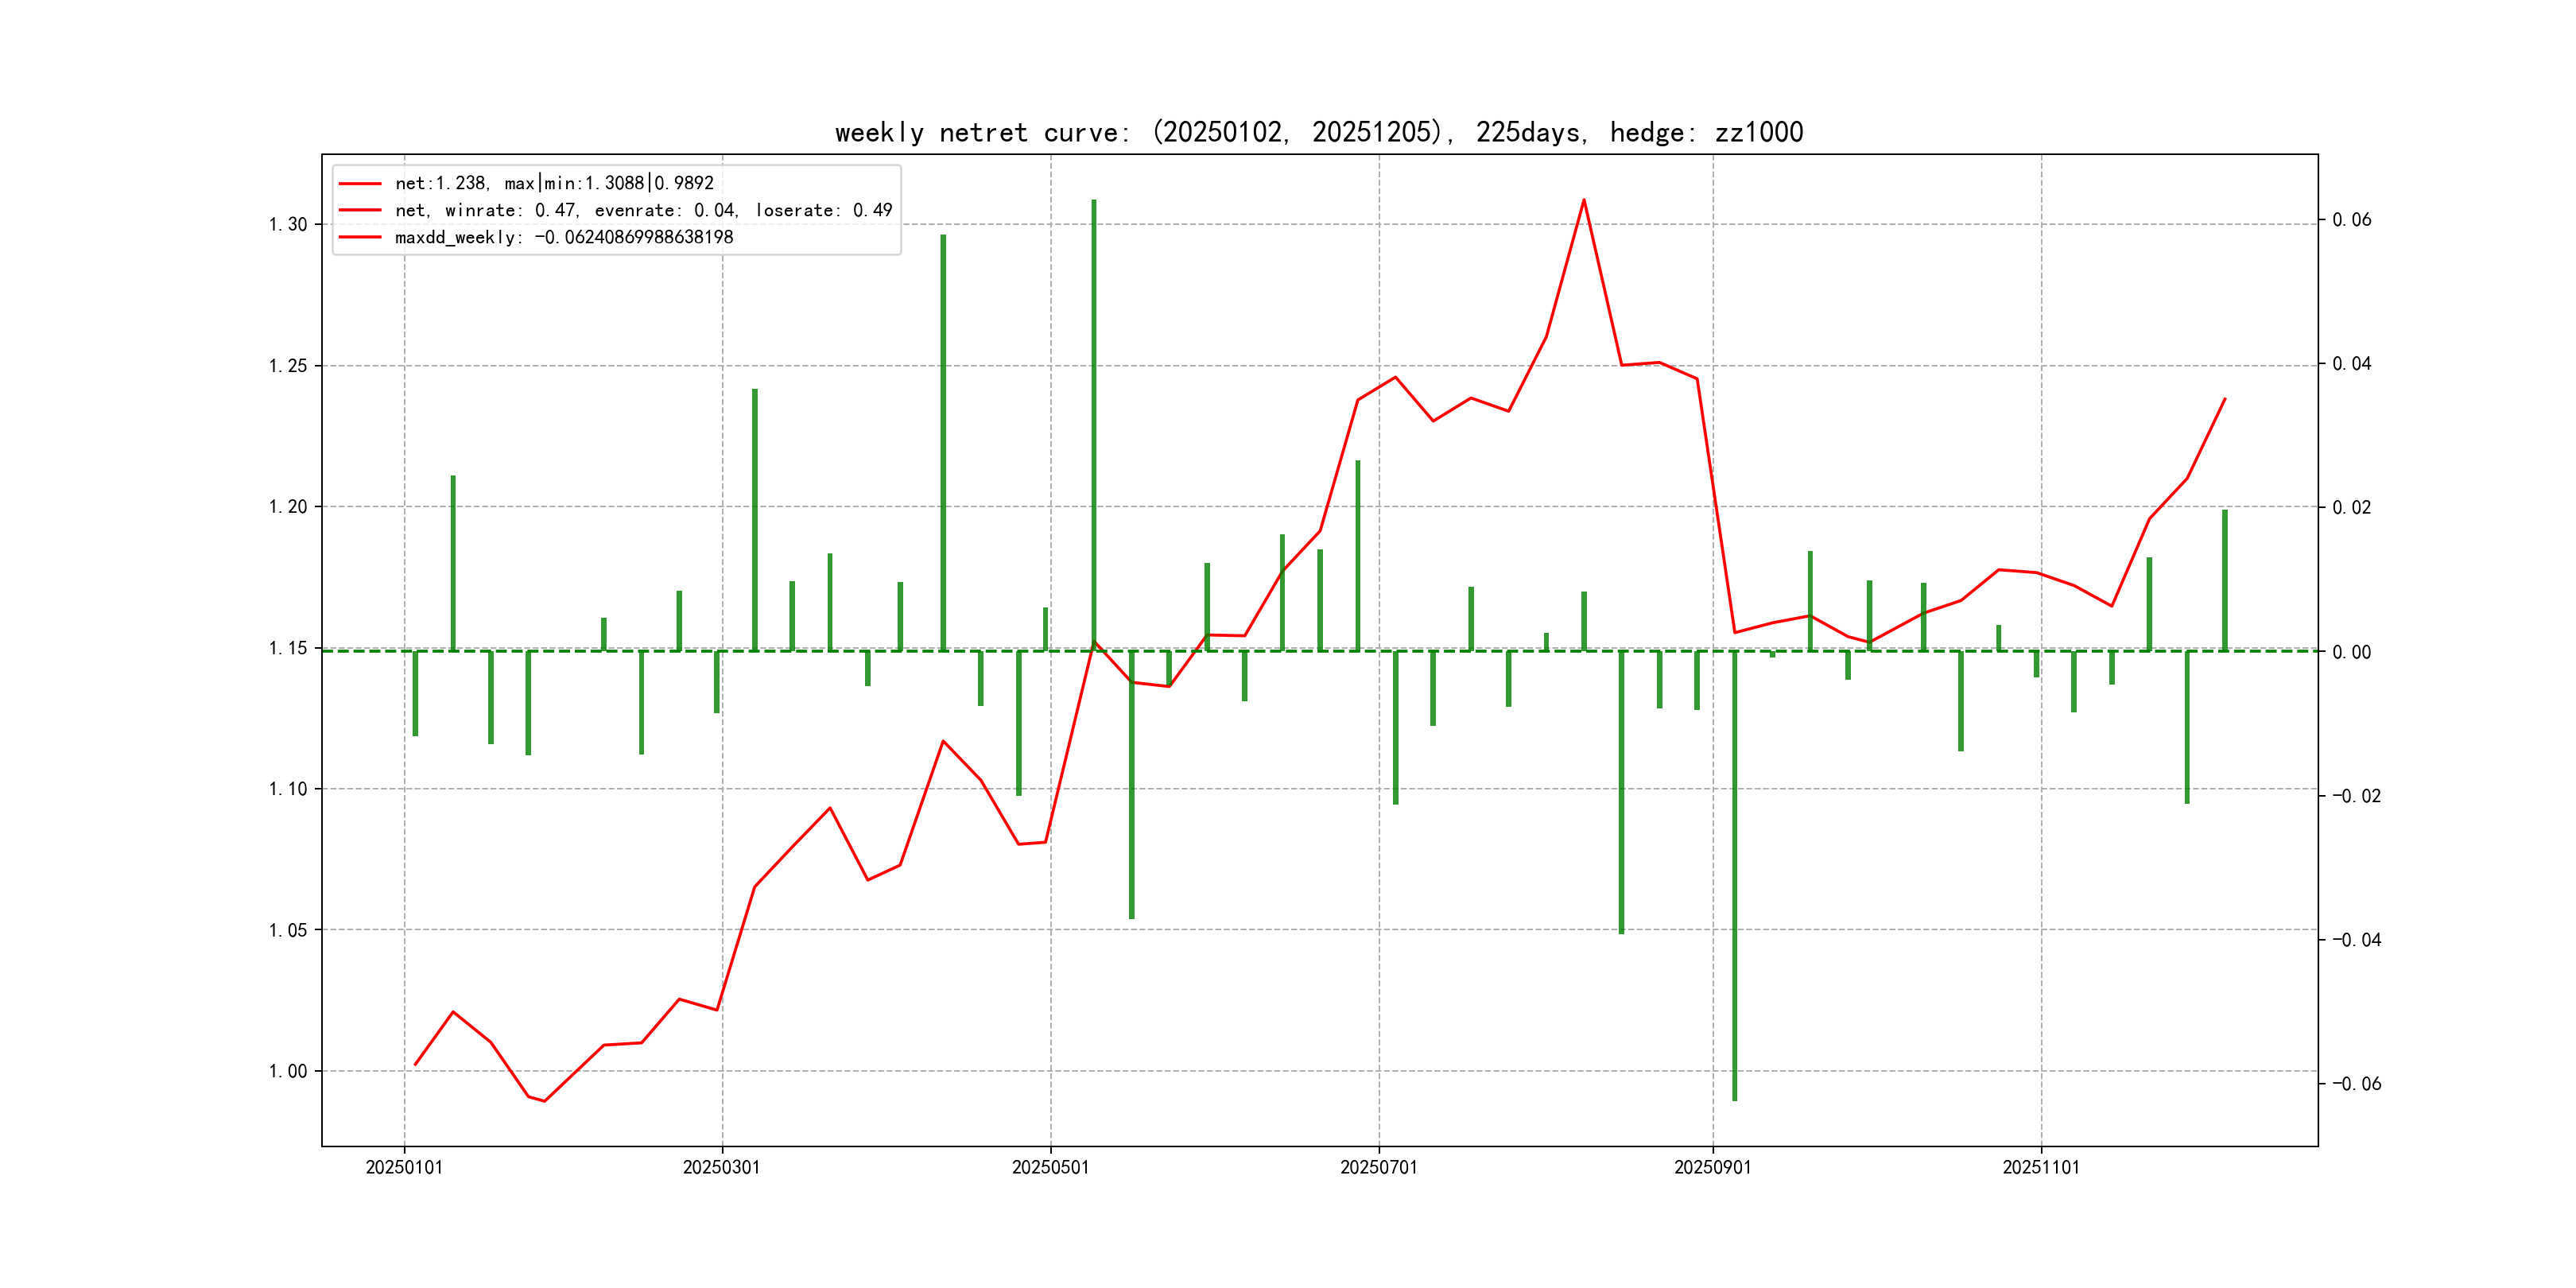2576x1288 pixels.
Task: Click x-axis label 20250701
Action: 1378,1167
